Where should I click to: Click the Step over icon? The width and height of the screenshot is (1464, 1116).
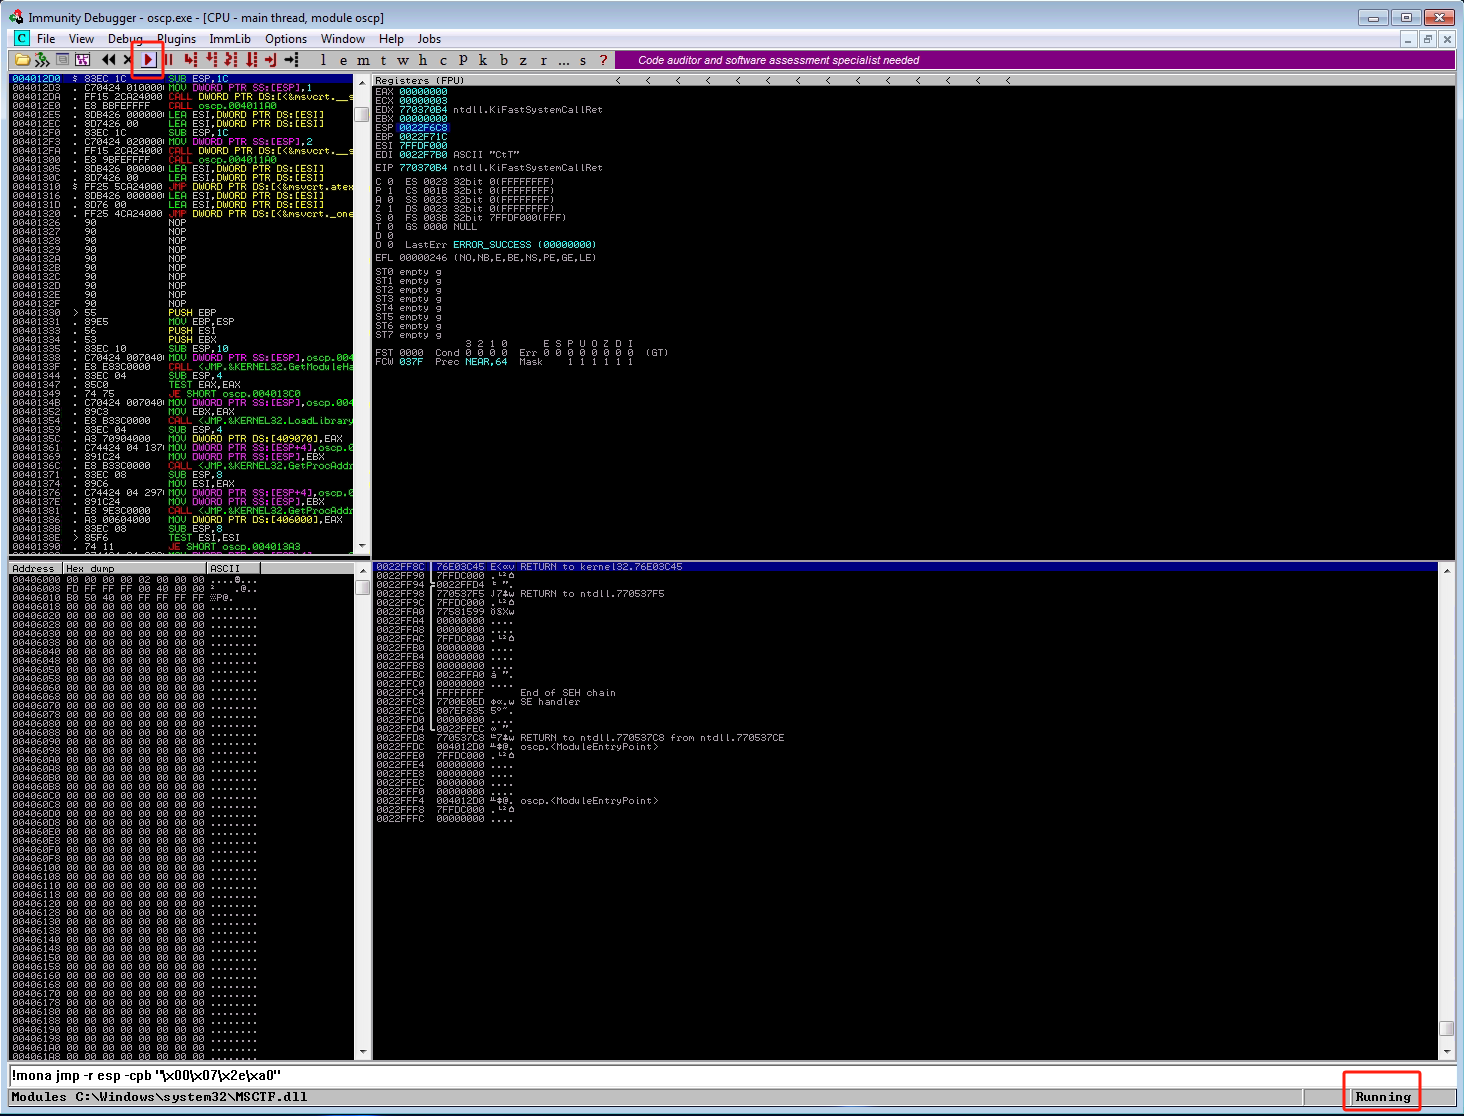[x=211, y=60]
